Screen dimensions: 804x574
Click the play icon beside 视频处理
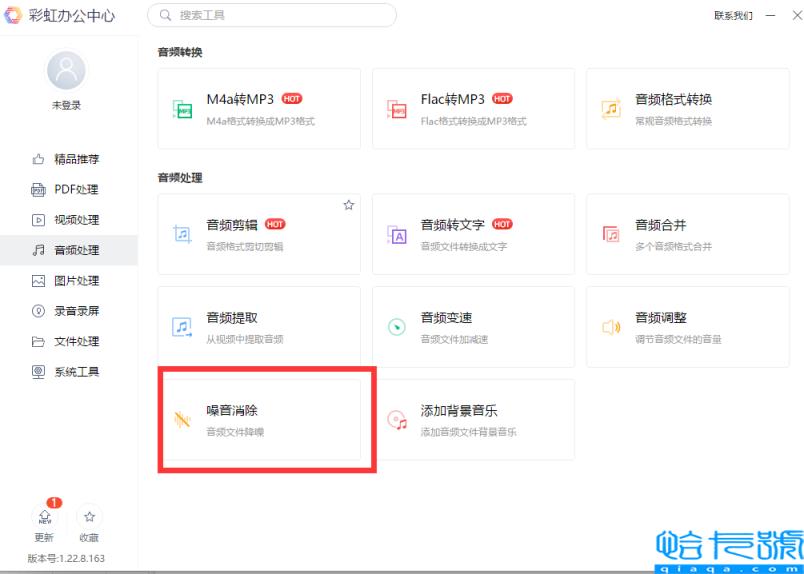pyautogui.click(x=38, y=220)
